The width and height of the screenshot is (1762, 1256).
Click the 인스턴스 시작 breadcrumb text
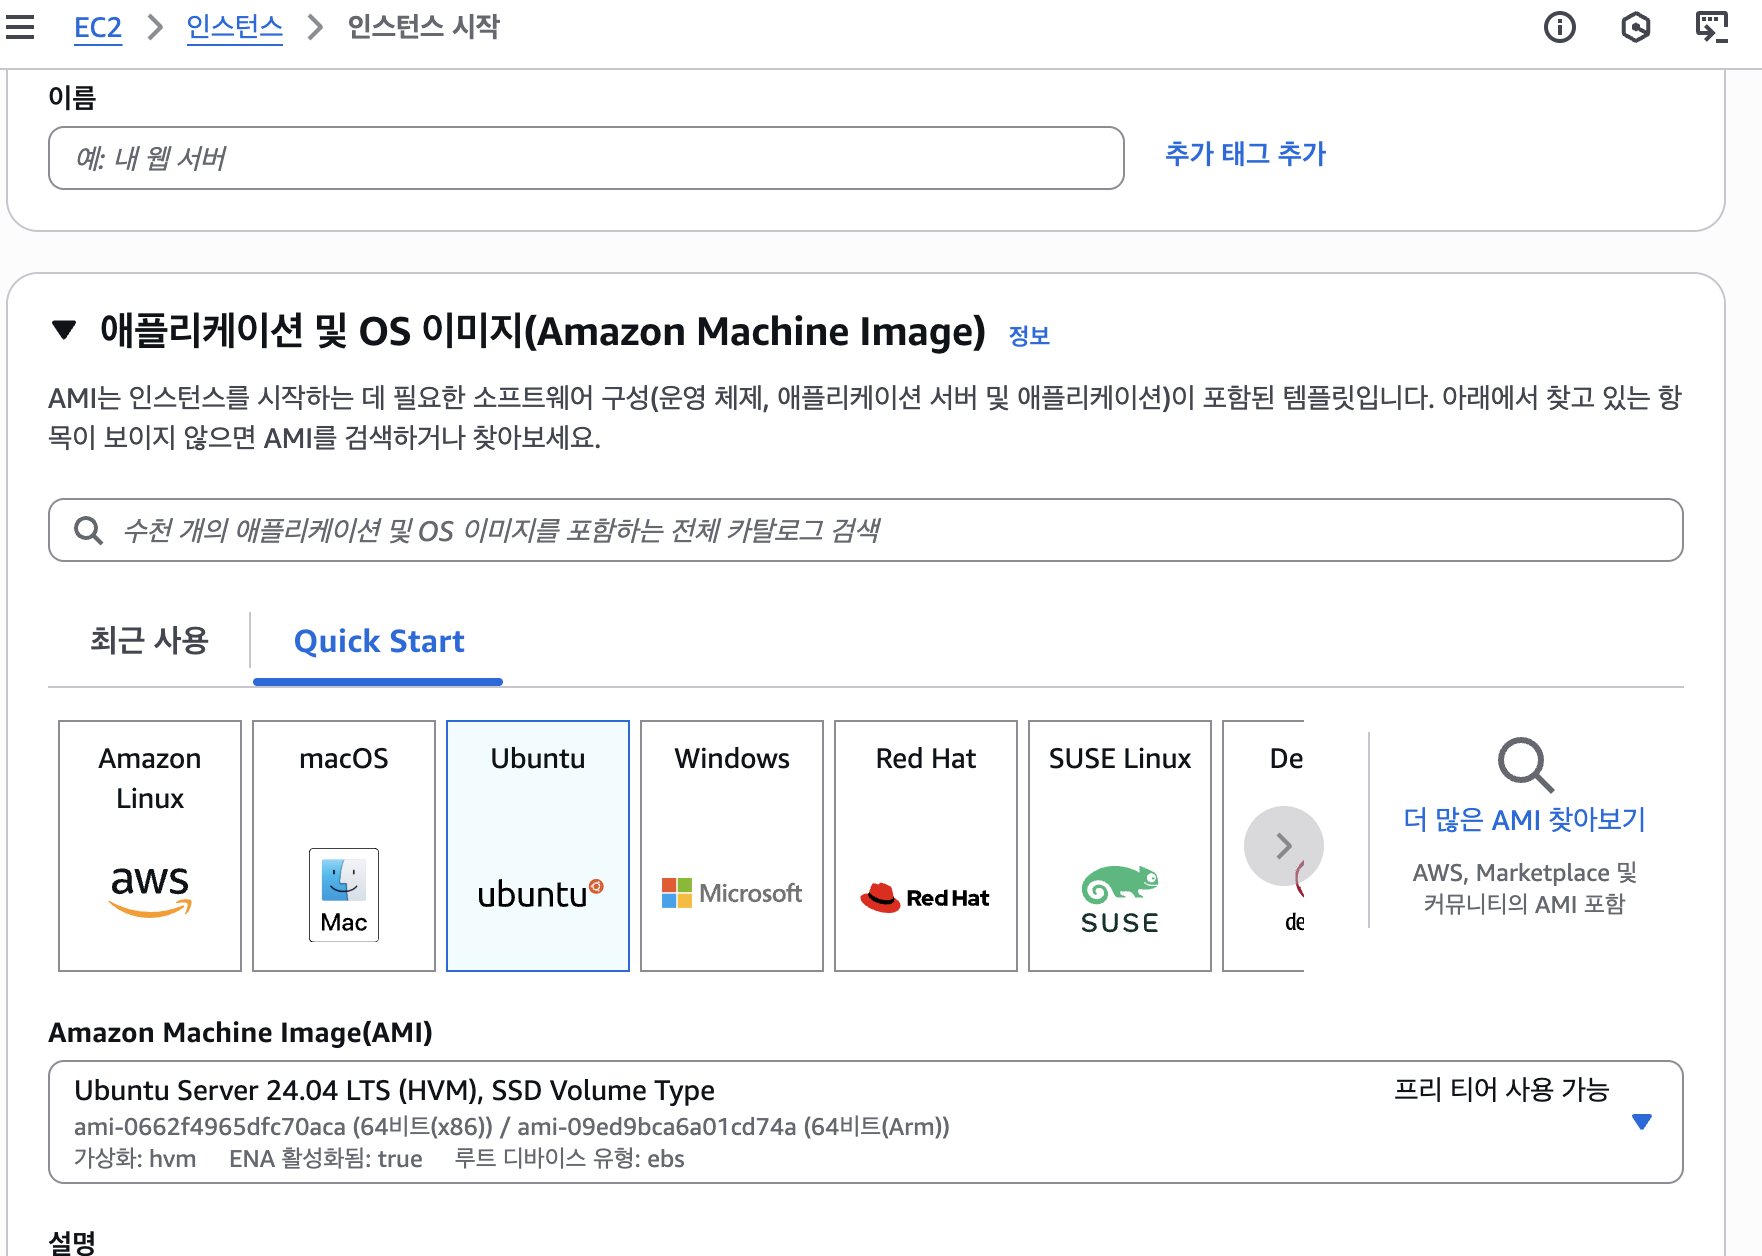click(423, 27)
